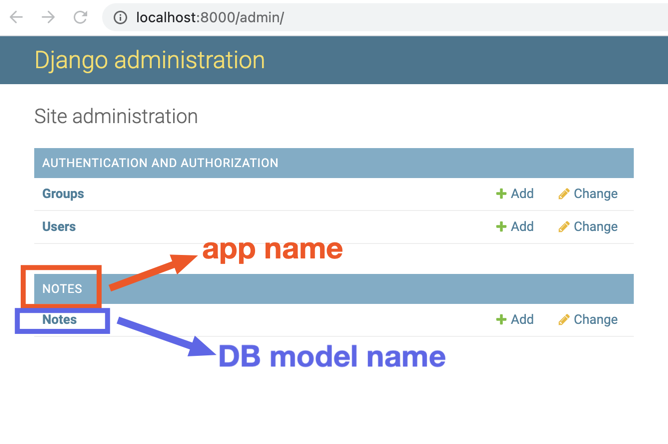The height and width of the screenshot is (444, 668).
Task: Open the Users model link
Action: (x=59, y=227)
